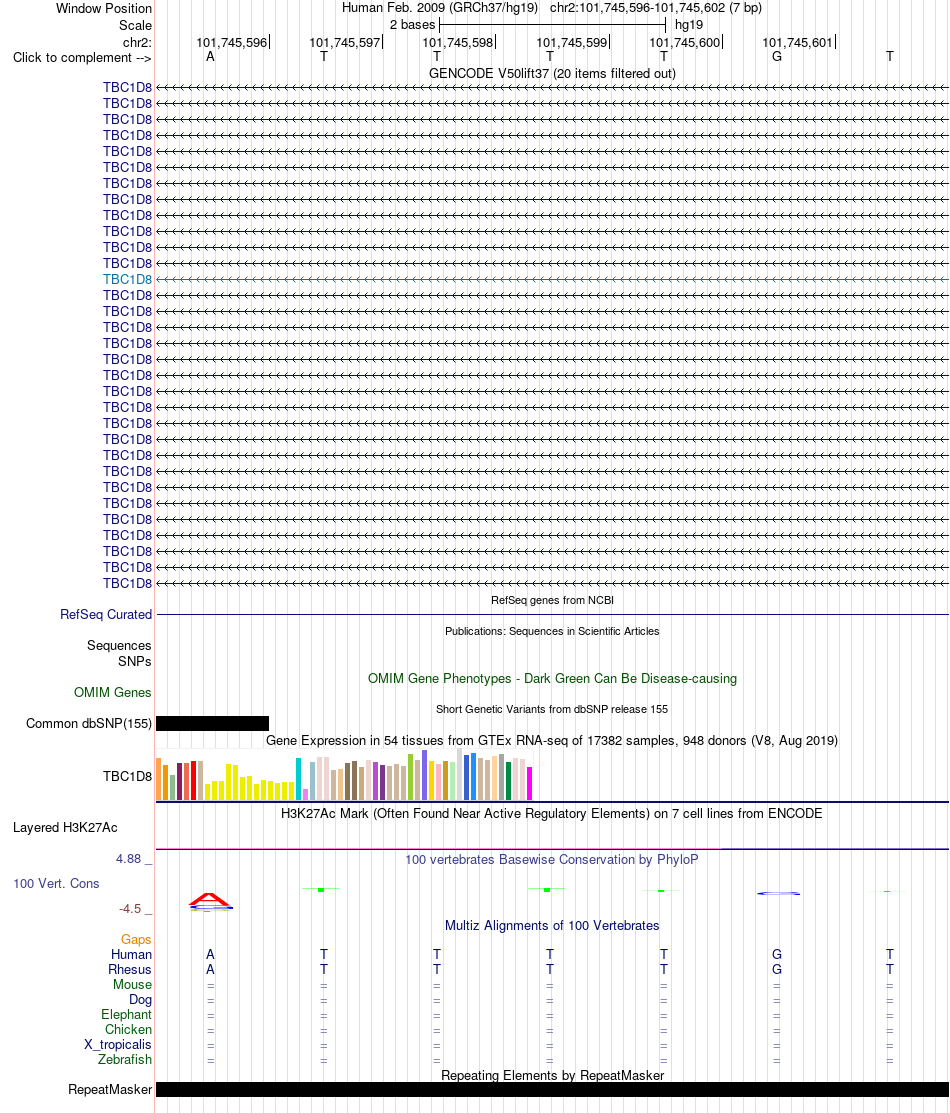Click the black dbSNP variant block

pos(212,723)
